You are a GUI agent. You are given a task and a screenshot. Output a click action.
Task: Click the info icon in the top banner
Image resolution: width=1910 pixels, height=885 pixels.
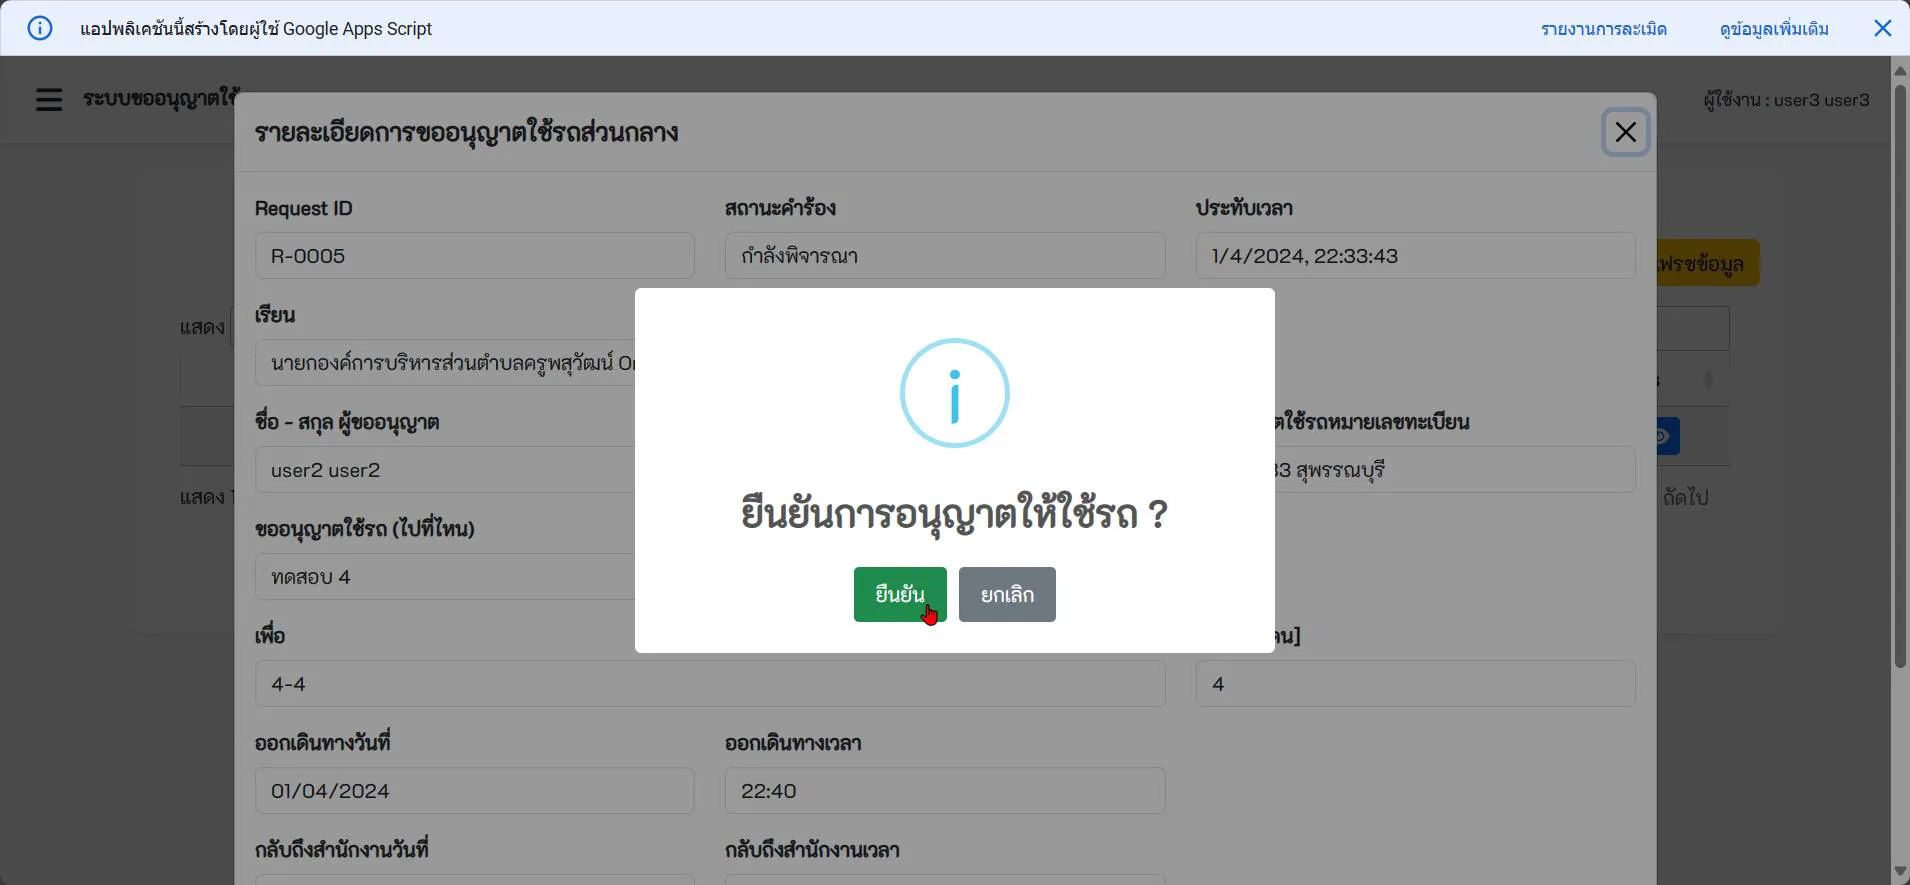tap(39, 28)
